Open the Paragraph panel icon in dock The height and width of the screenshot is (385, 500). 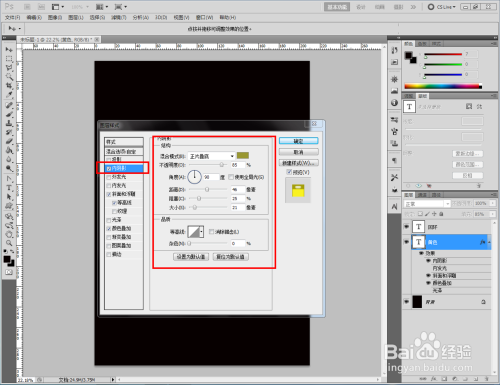pyautogui.click(x=395, y=161)
